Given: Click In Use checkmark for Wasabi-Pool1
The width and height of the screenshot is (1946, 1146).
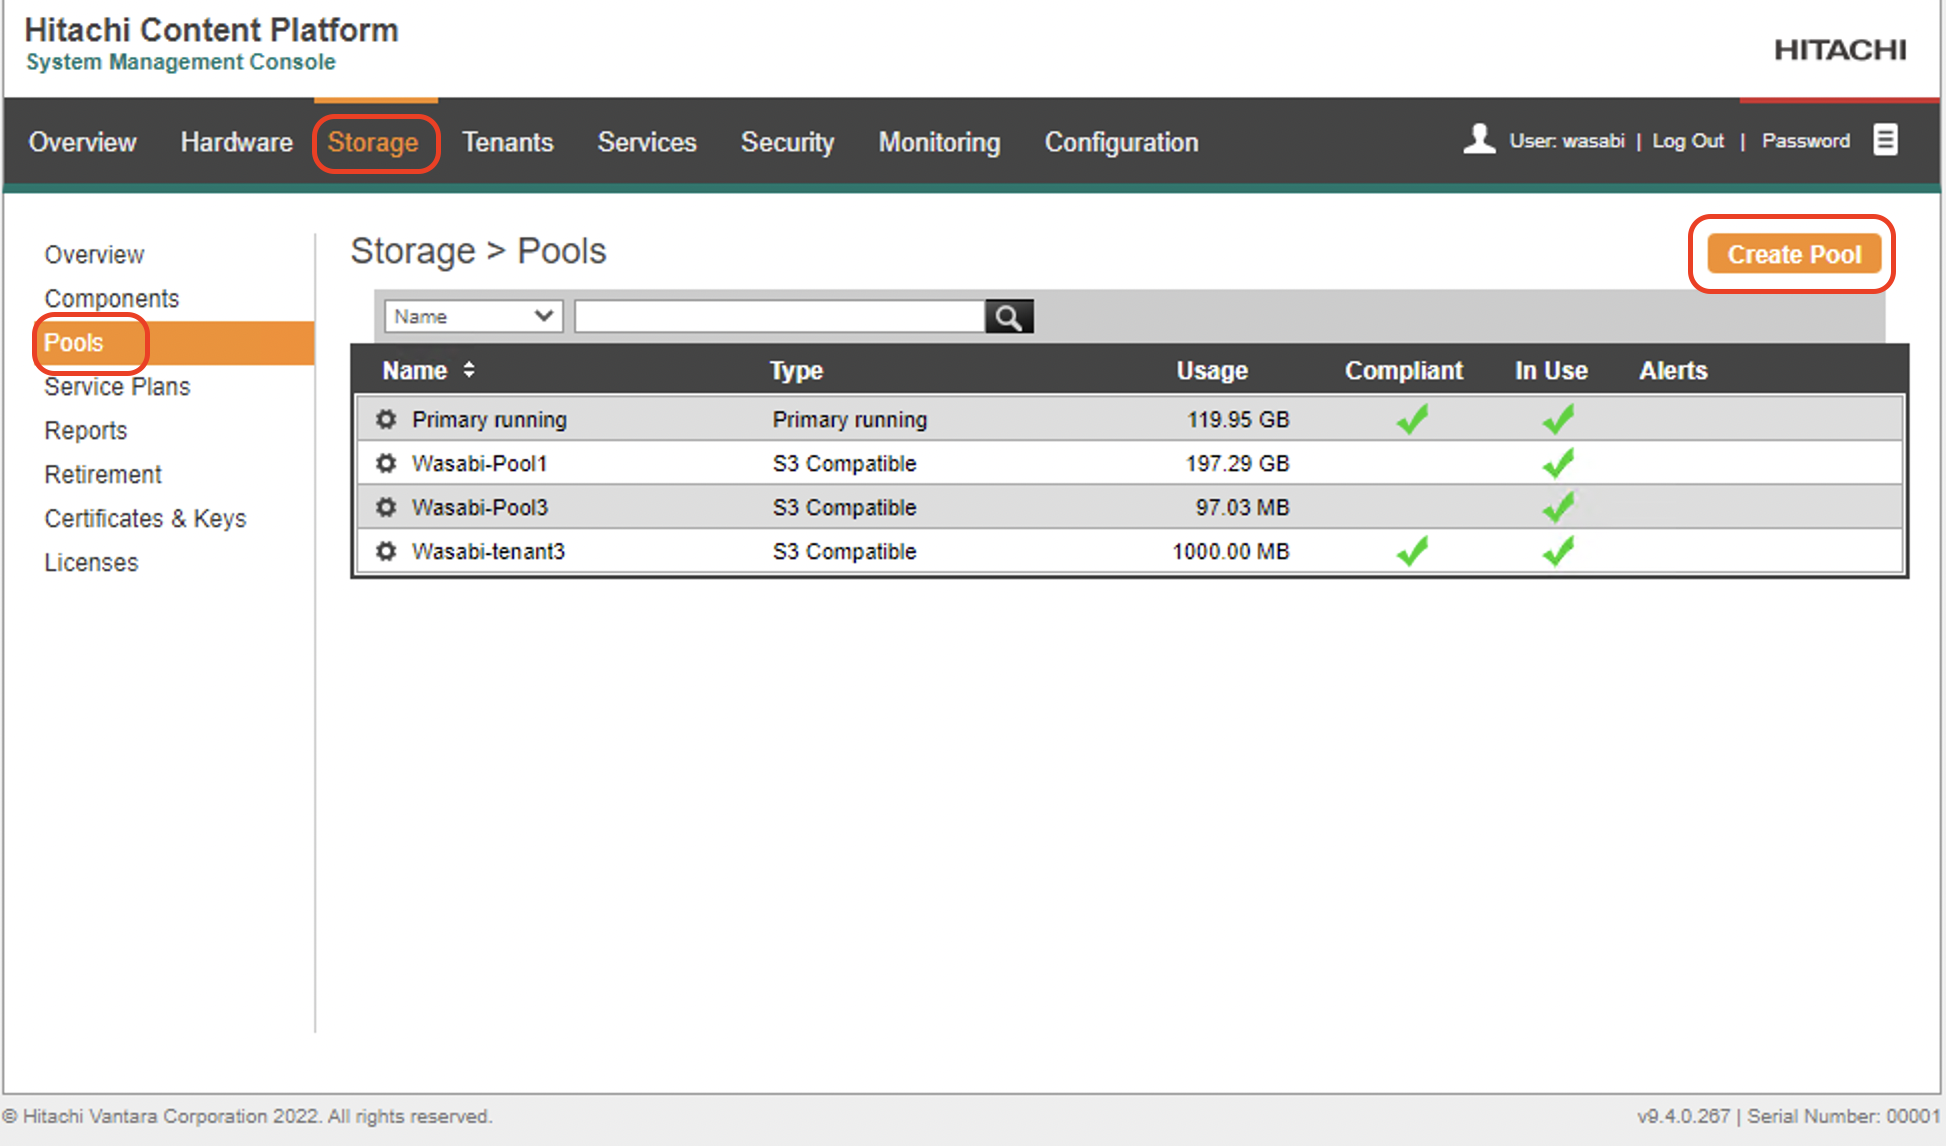Looking at the screenshot, I should (1558, 463).
